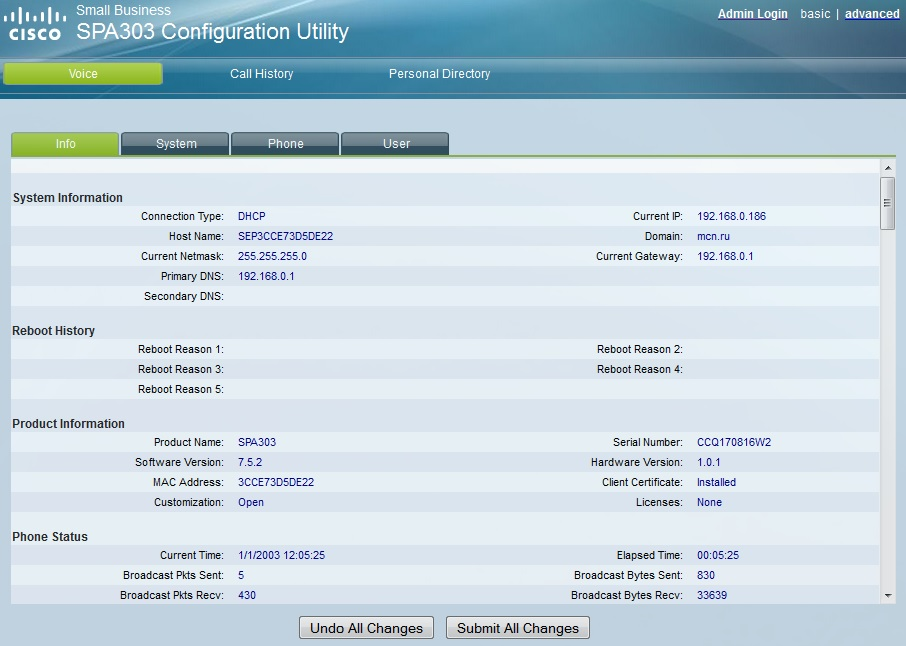Image resolution: width=906 pixels, height=646 pixels.
Task: Click the Primary DNS value 192.168.0.1
Action: [266, 276]
